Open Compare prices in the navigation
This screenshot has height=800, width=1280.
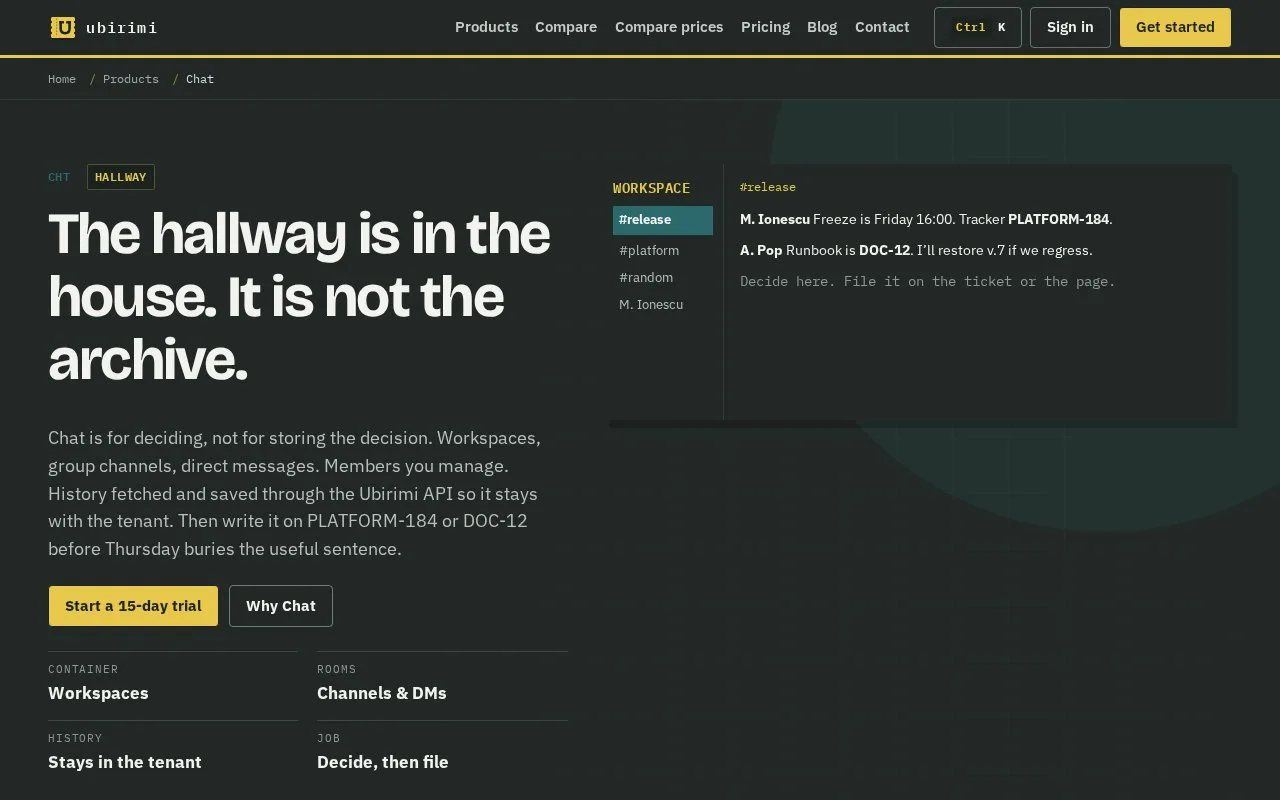coord(669,27)
